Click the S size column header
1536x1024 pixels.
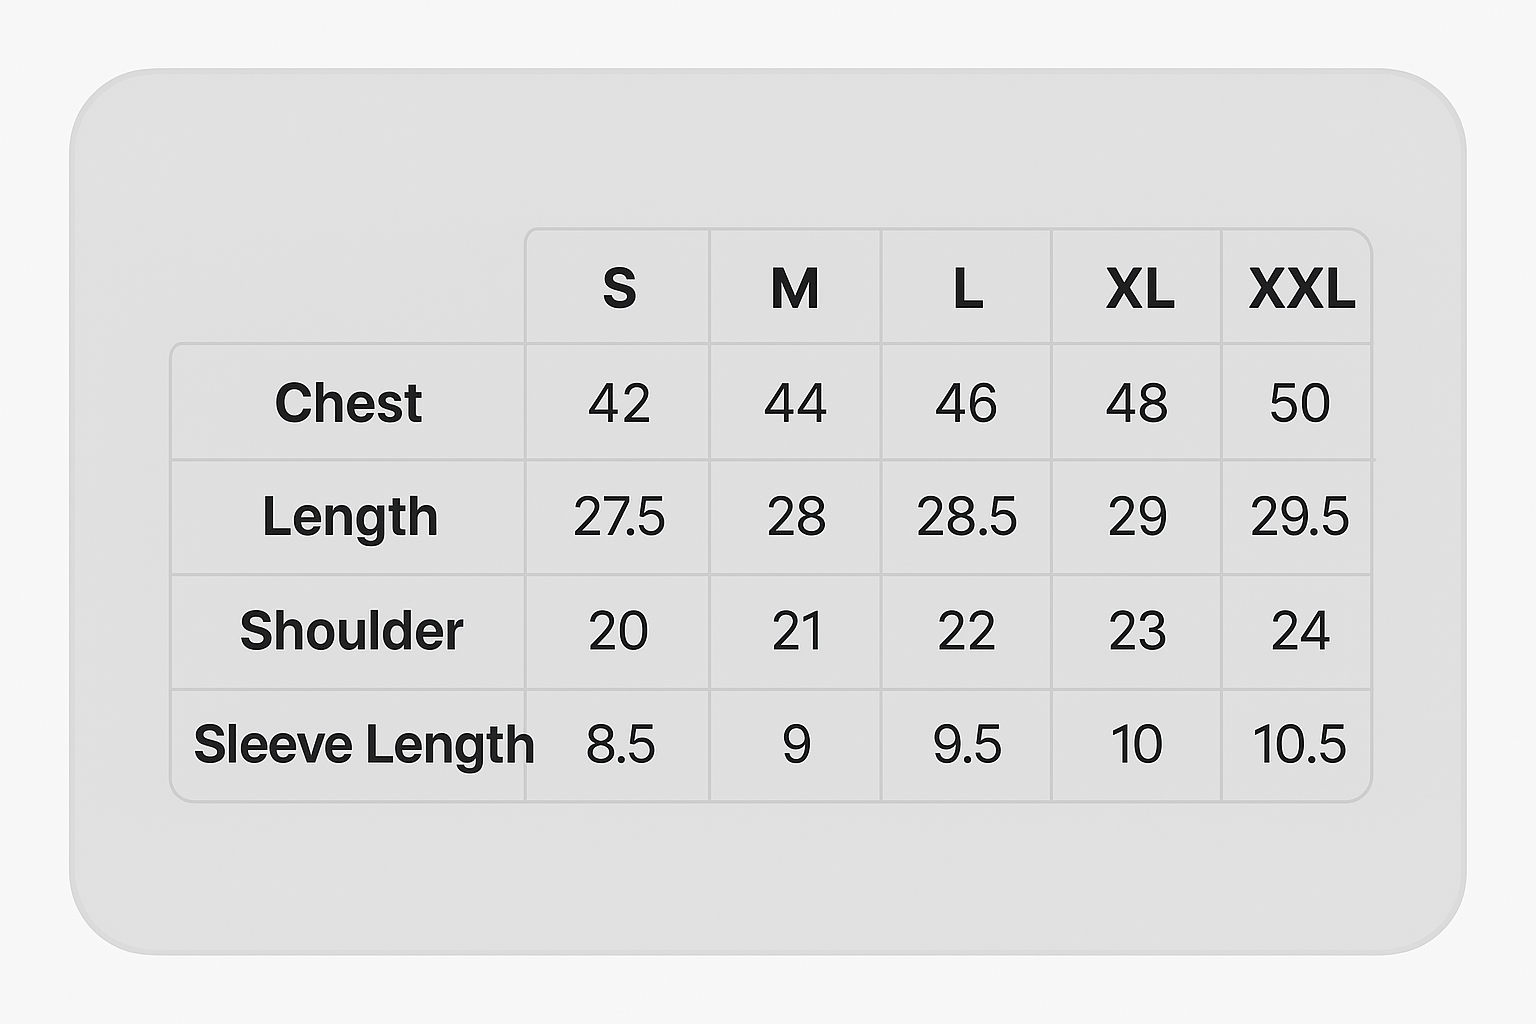point(619,288)
